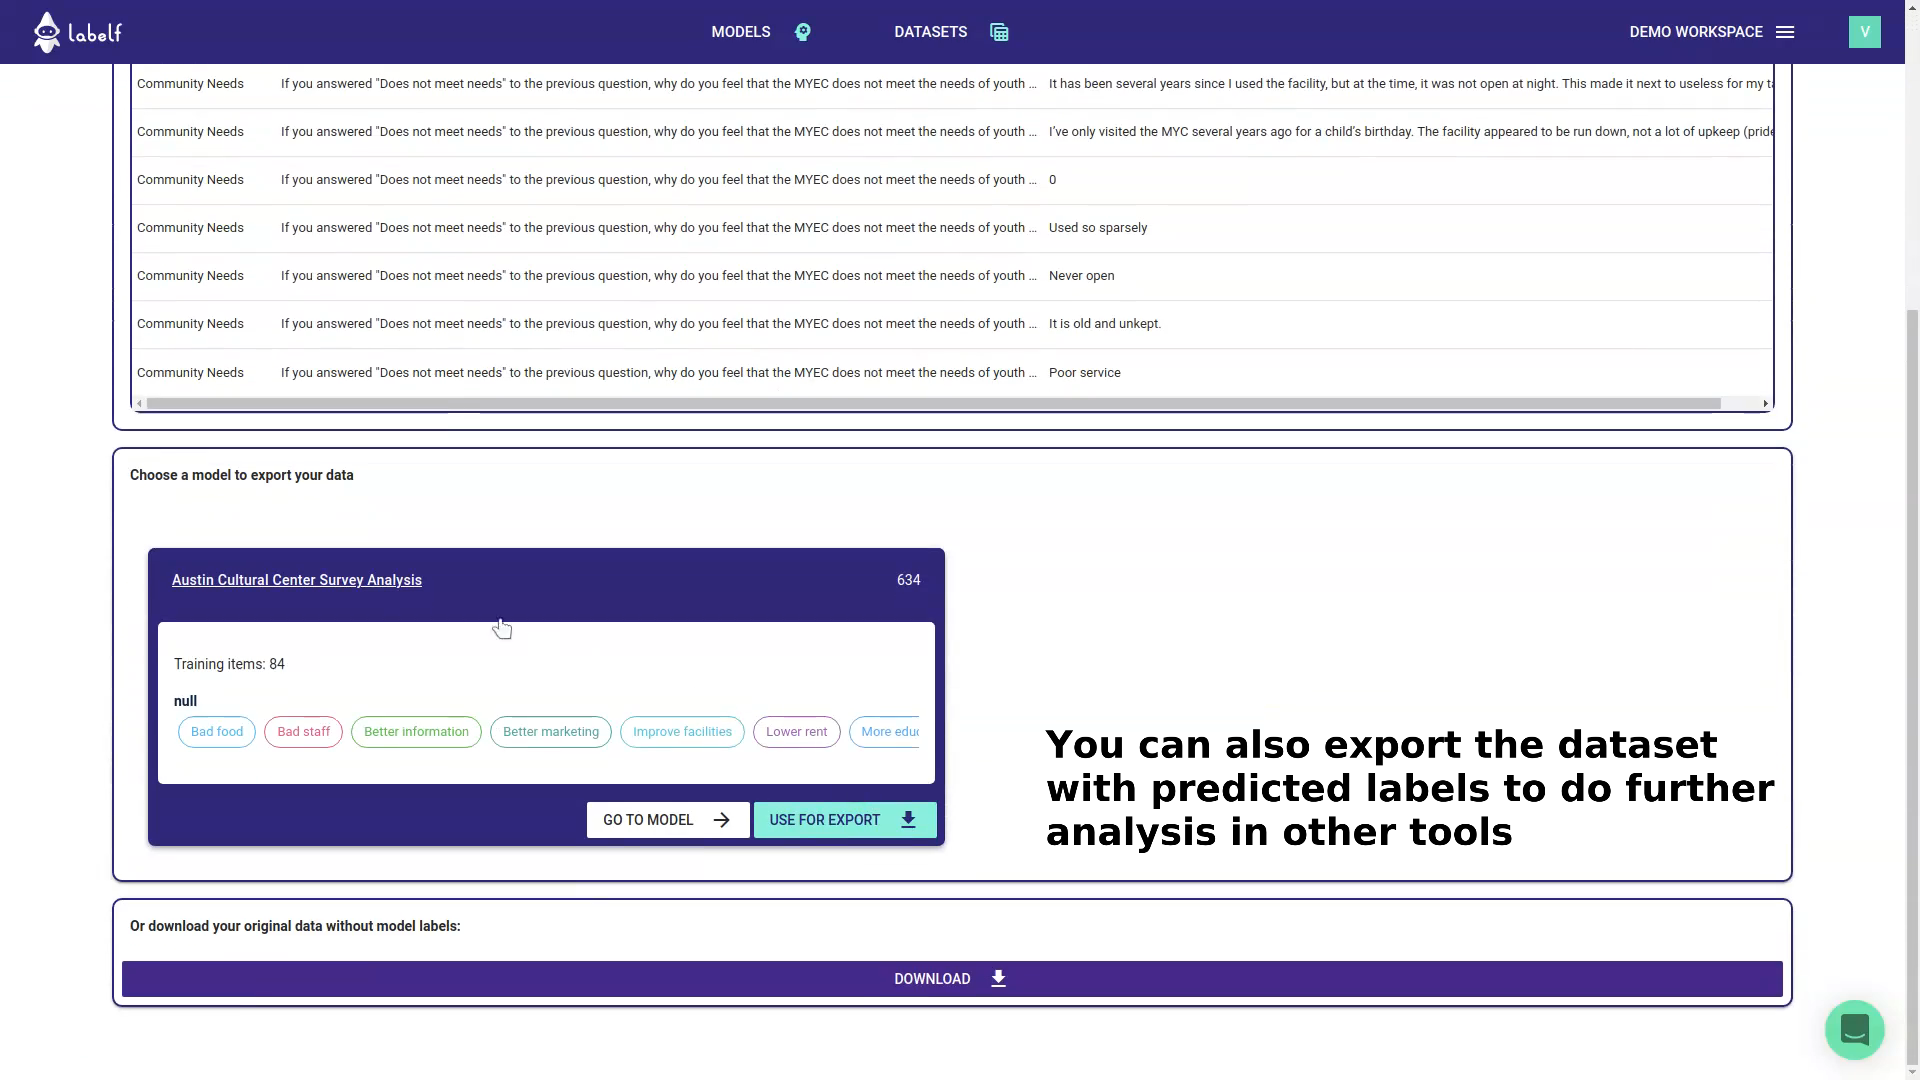Image resolution: width=1920 pixels, height=1080 pixels.
Task: Click the Datasets table icon
Action: pos(998,32)
